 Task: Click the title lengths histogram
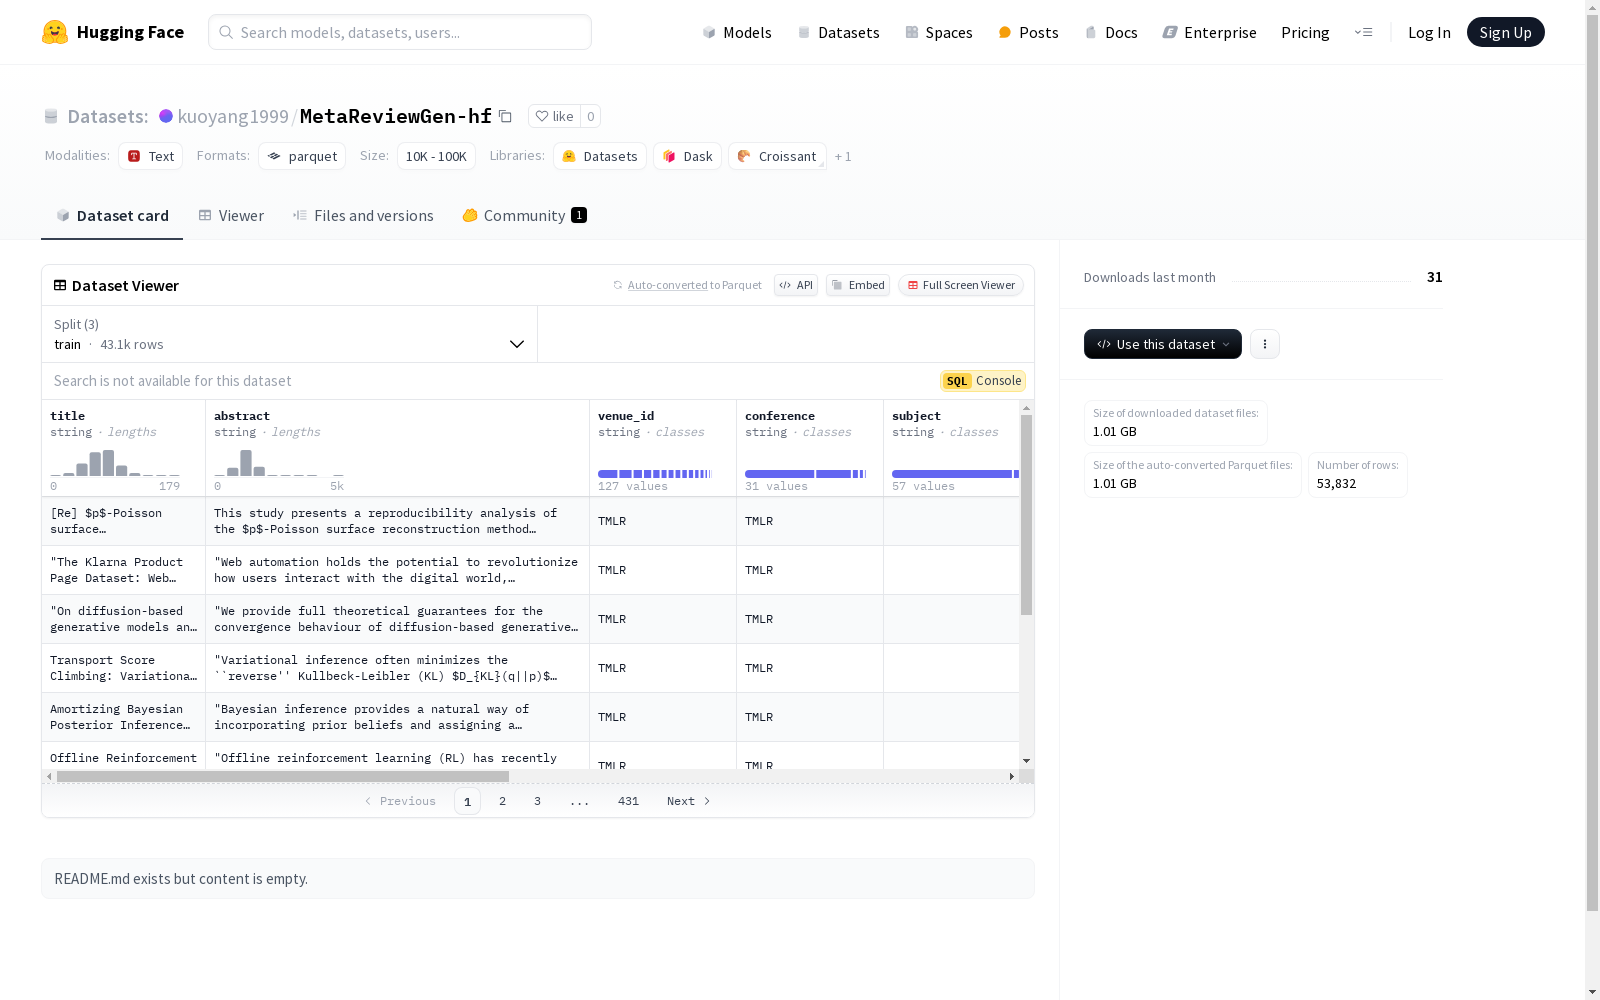pyautogui.click(x=115, y=462)
